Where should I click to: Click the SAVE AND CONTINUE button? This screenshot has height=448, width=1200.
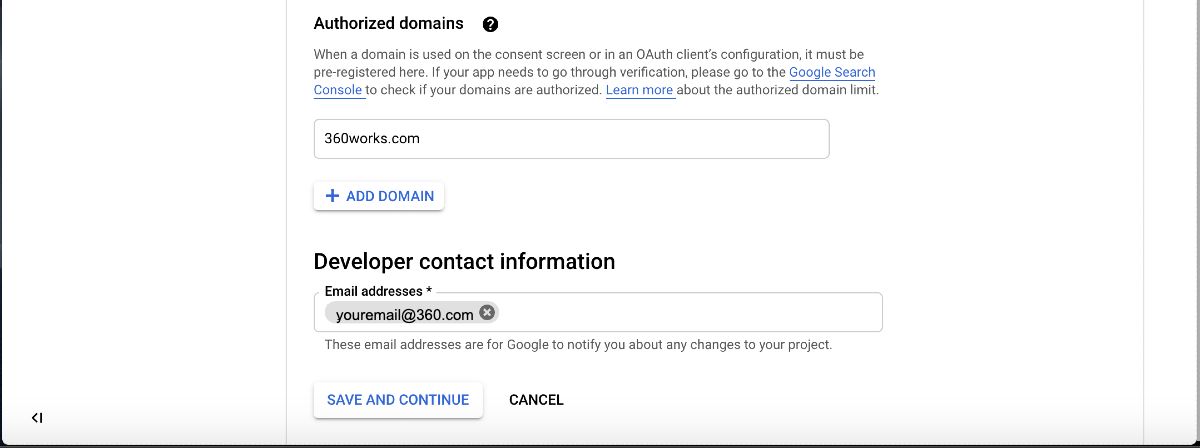point(398,400)
